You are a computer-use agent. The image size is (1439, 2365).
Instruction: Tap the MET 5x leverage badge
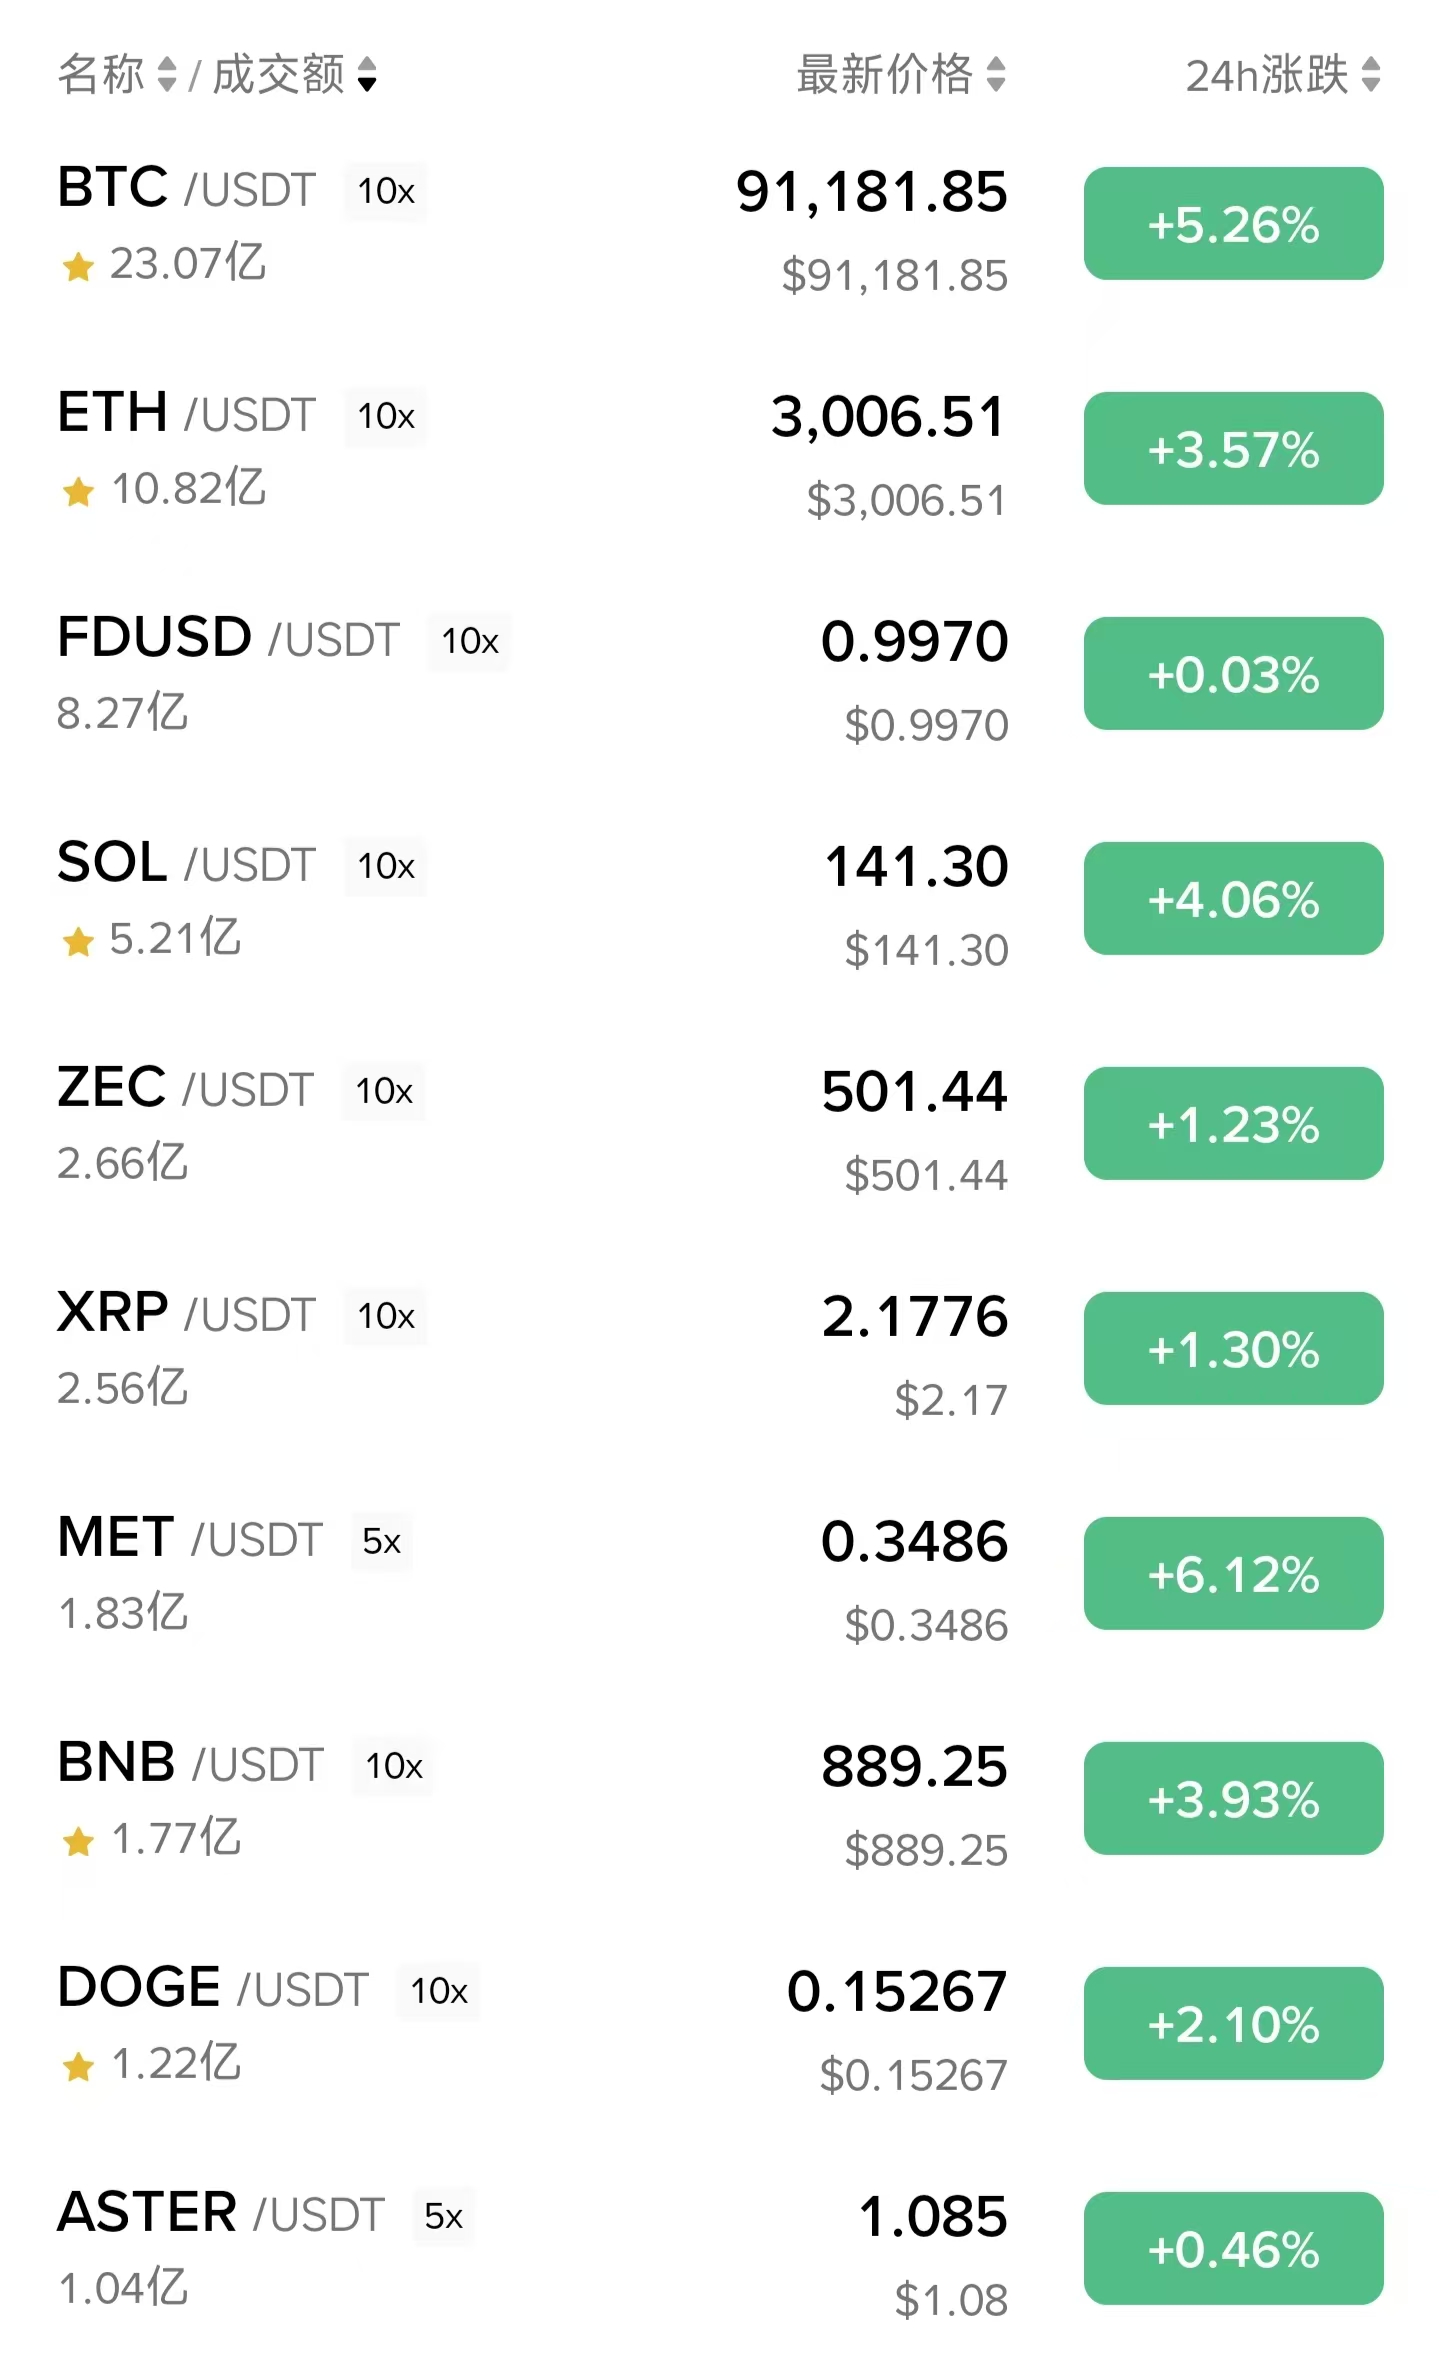click(x=381, y=1541)
